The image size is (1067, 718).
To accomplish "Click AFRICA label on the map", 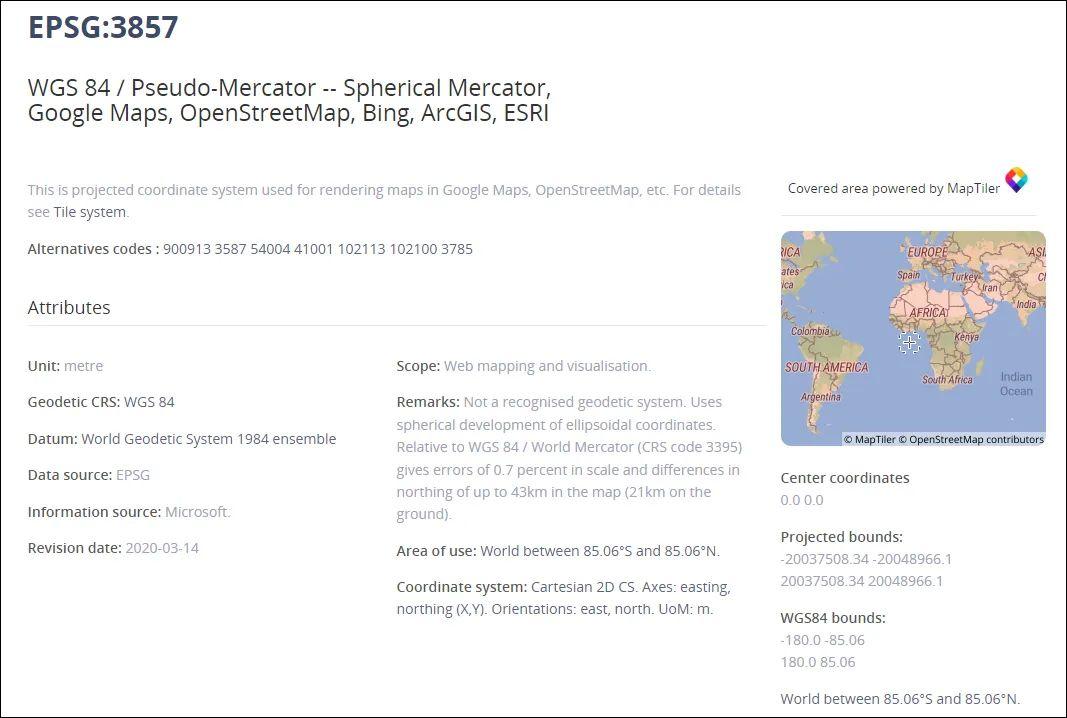I will [928, 313].
